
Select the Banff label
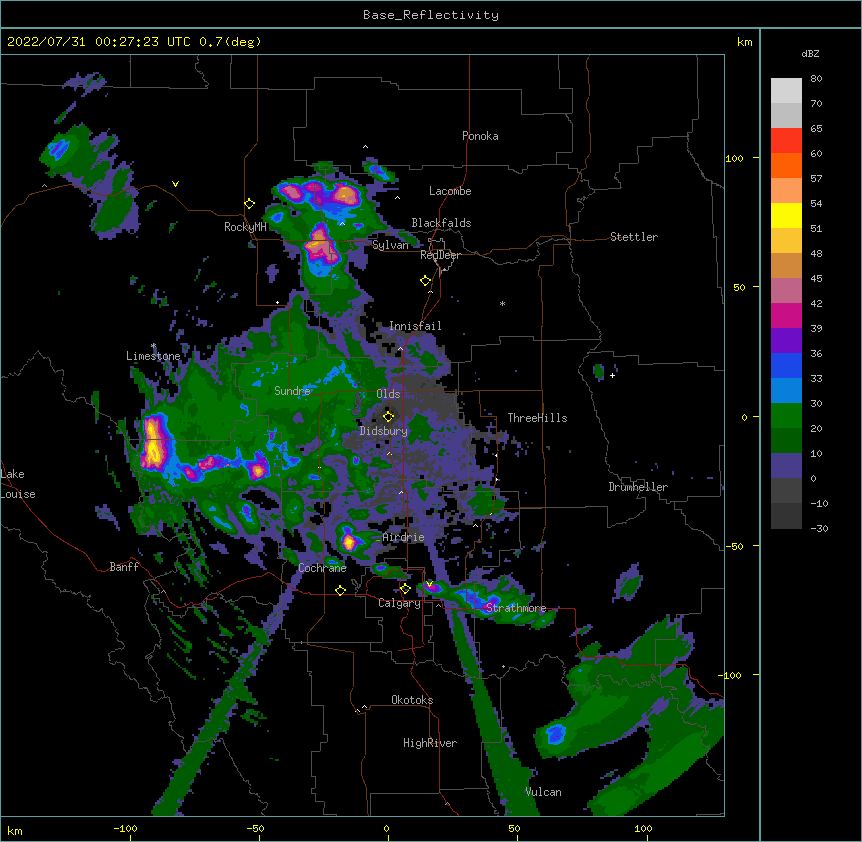click(124, 567)
